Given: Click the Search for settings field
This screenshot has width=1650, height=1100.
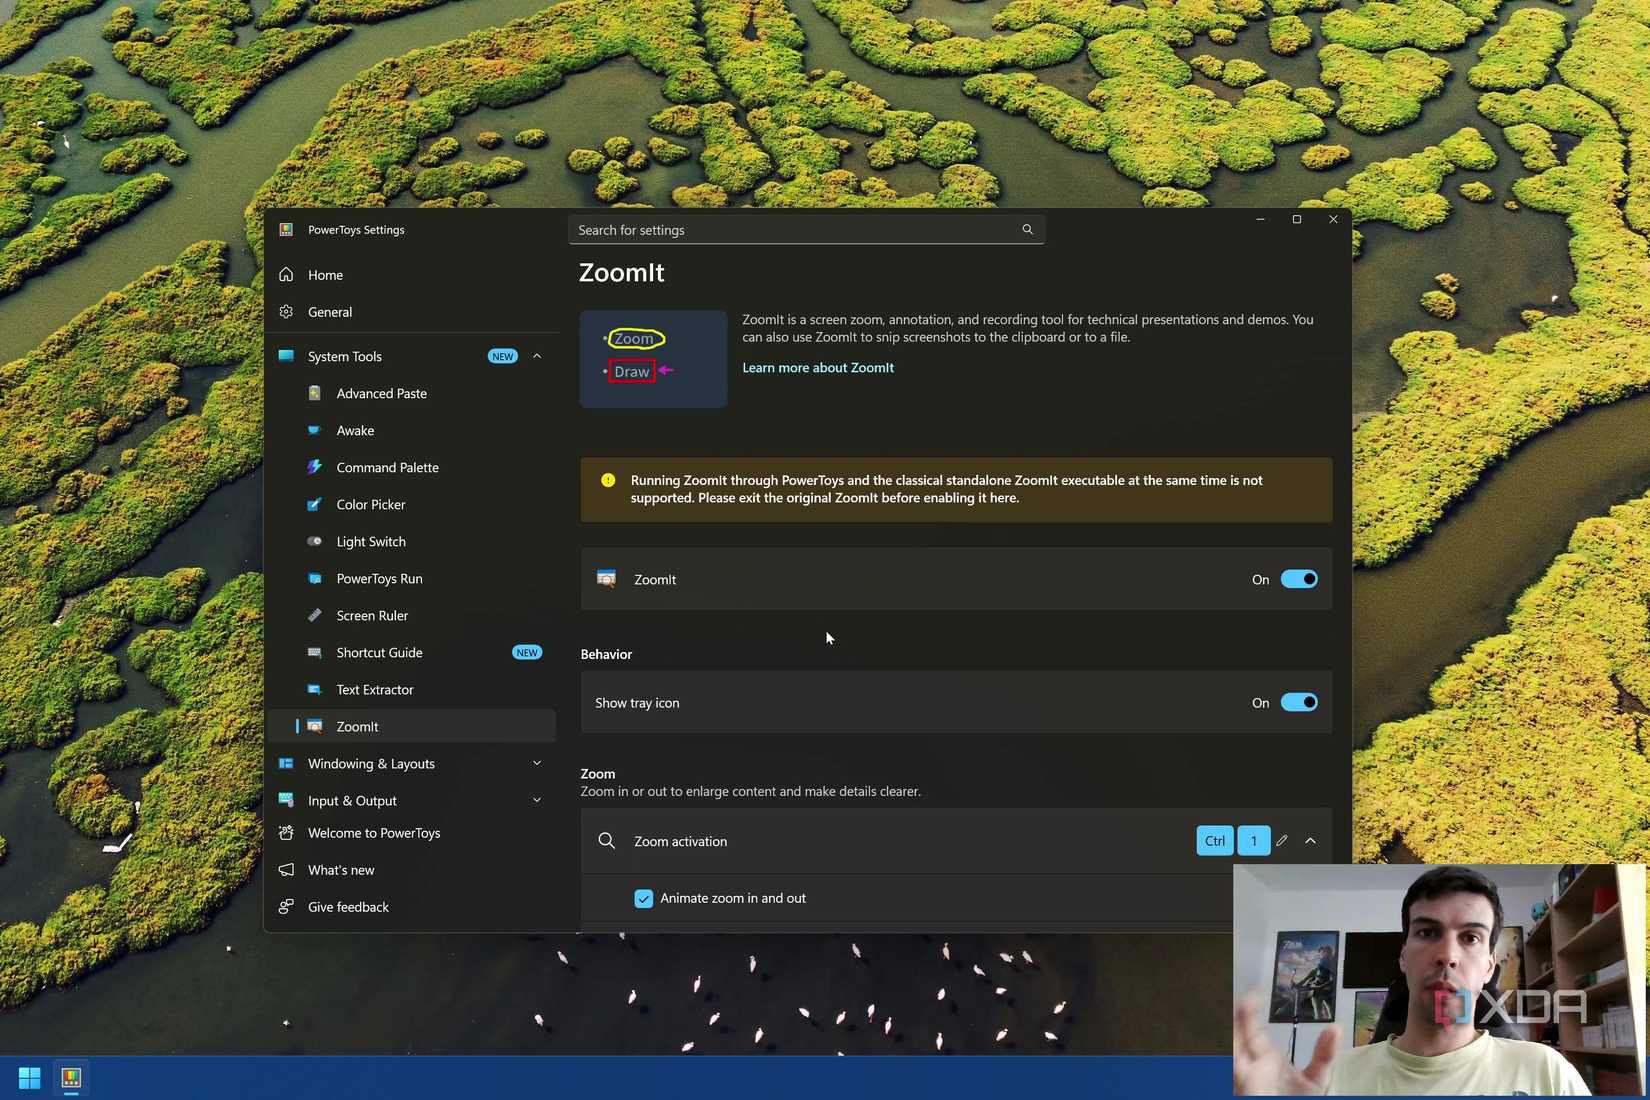Looking at the screenshot, I should tap(806, 230).
